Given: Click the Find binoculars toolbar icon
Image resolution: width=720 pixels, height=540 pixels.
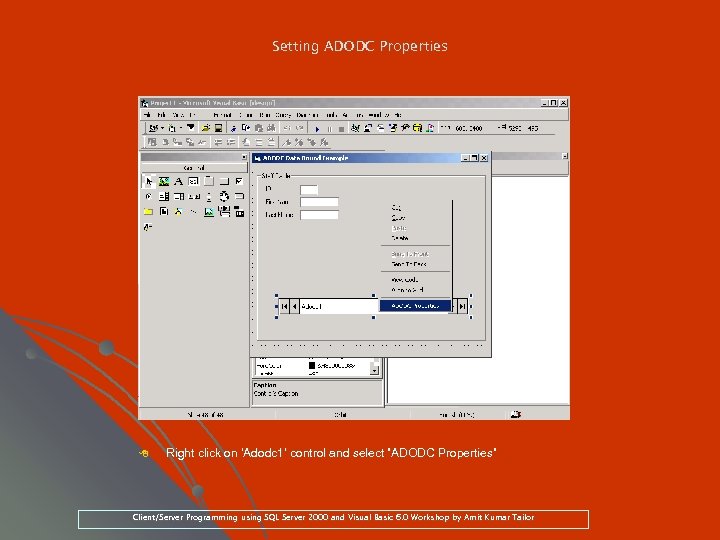Looking at the screenshot, I should pos(271,128).
